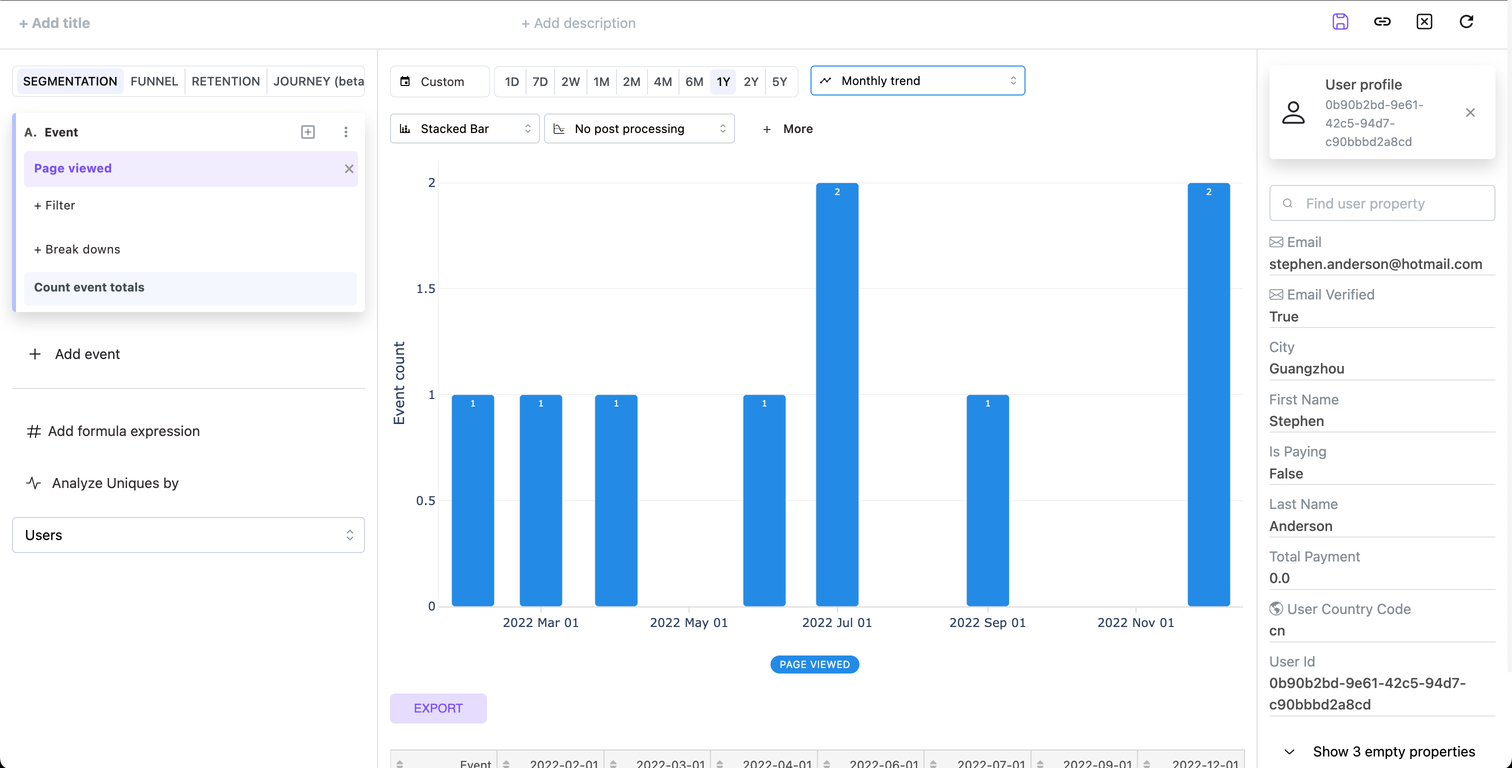Select the 4M time range
Image resolution: width=1512 pixels, height=768 pixels.
(663, 82)
